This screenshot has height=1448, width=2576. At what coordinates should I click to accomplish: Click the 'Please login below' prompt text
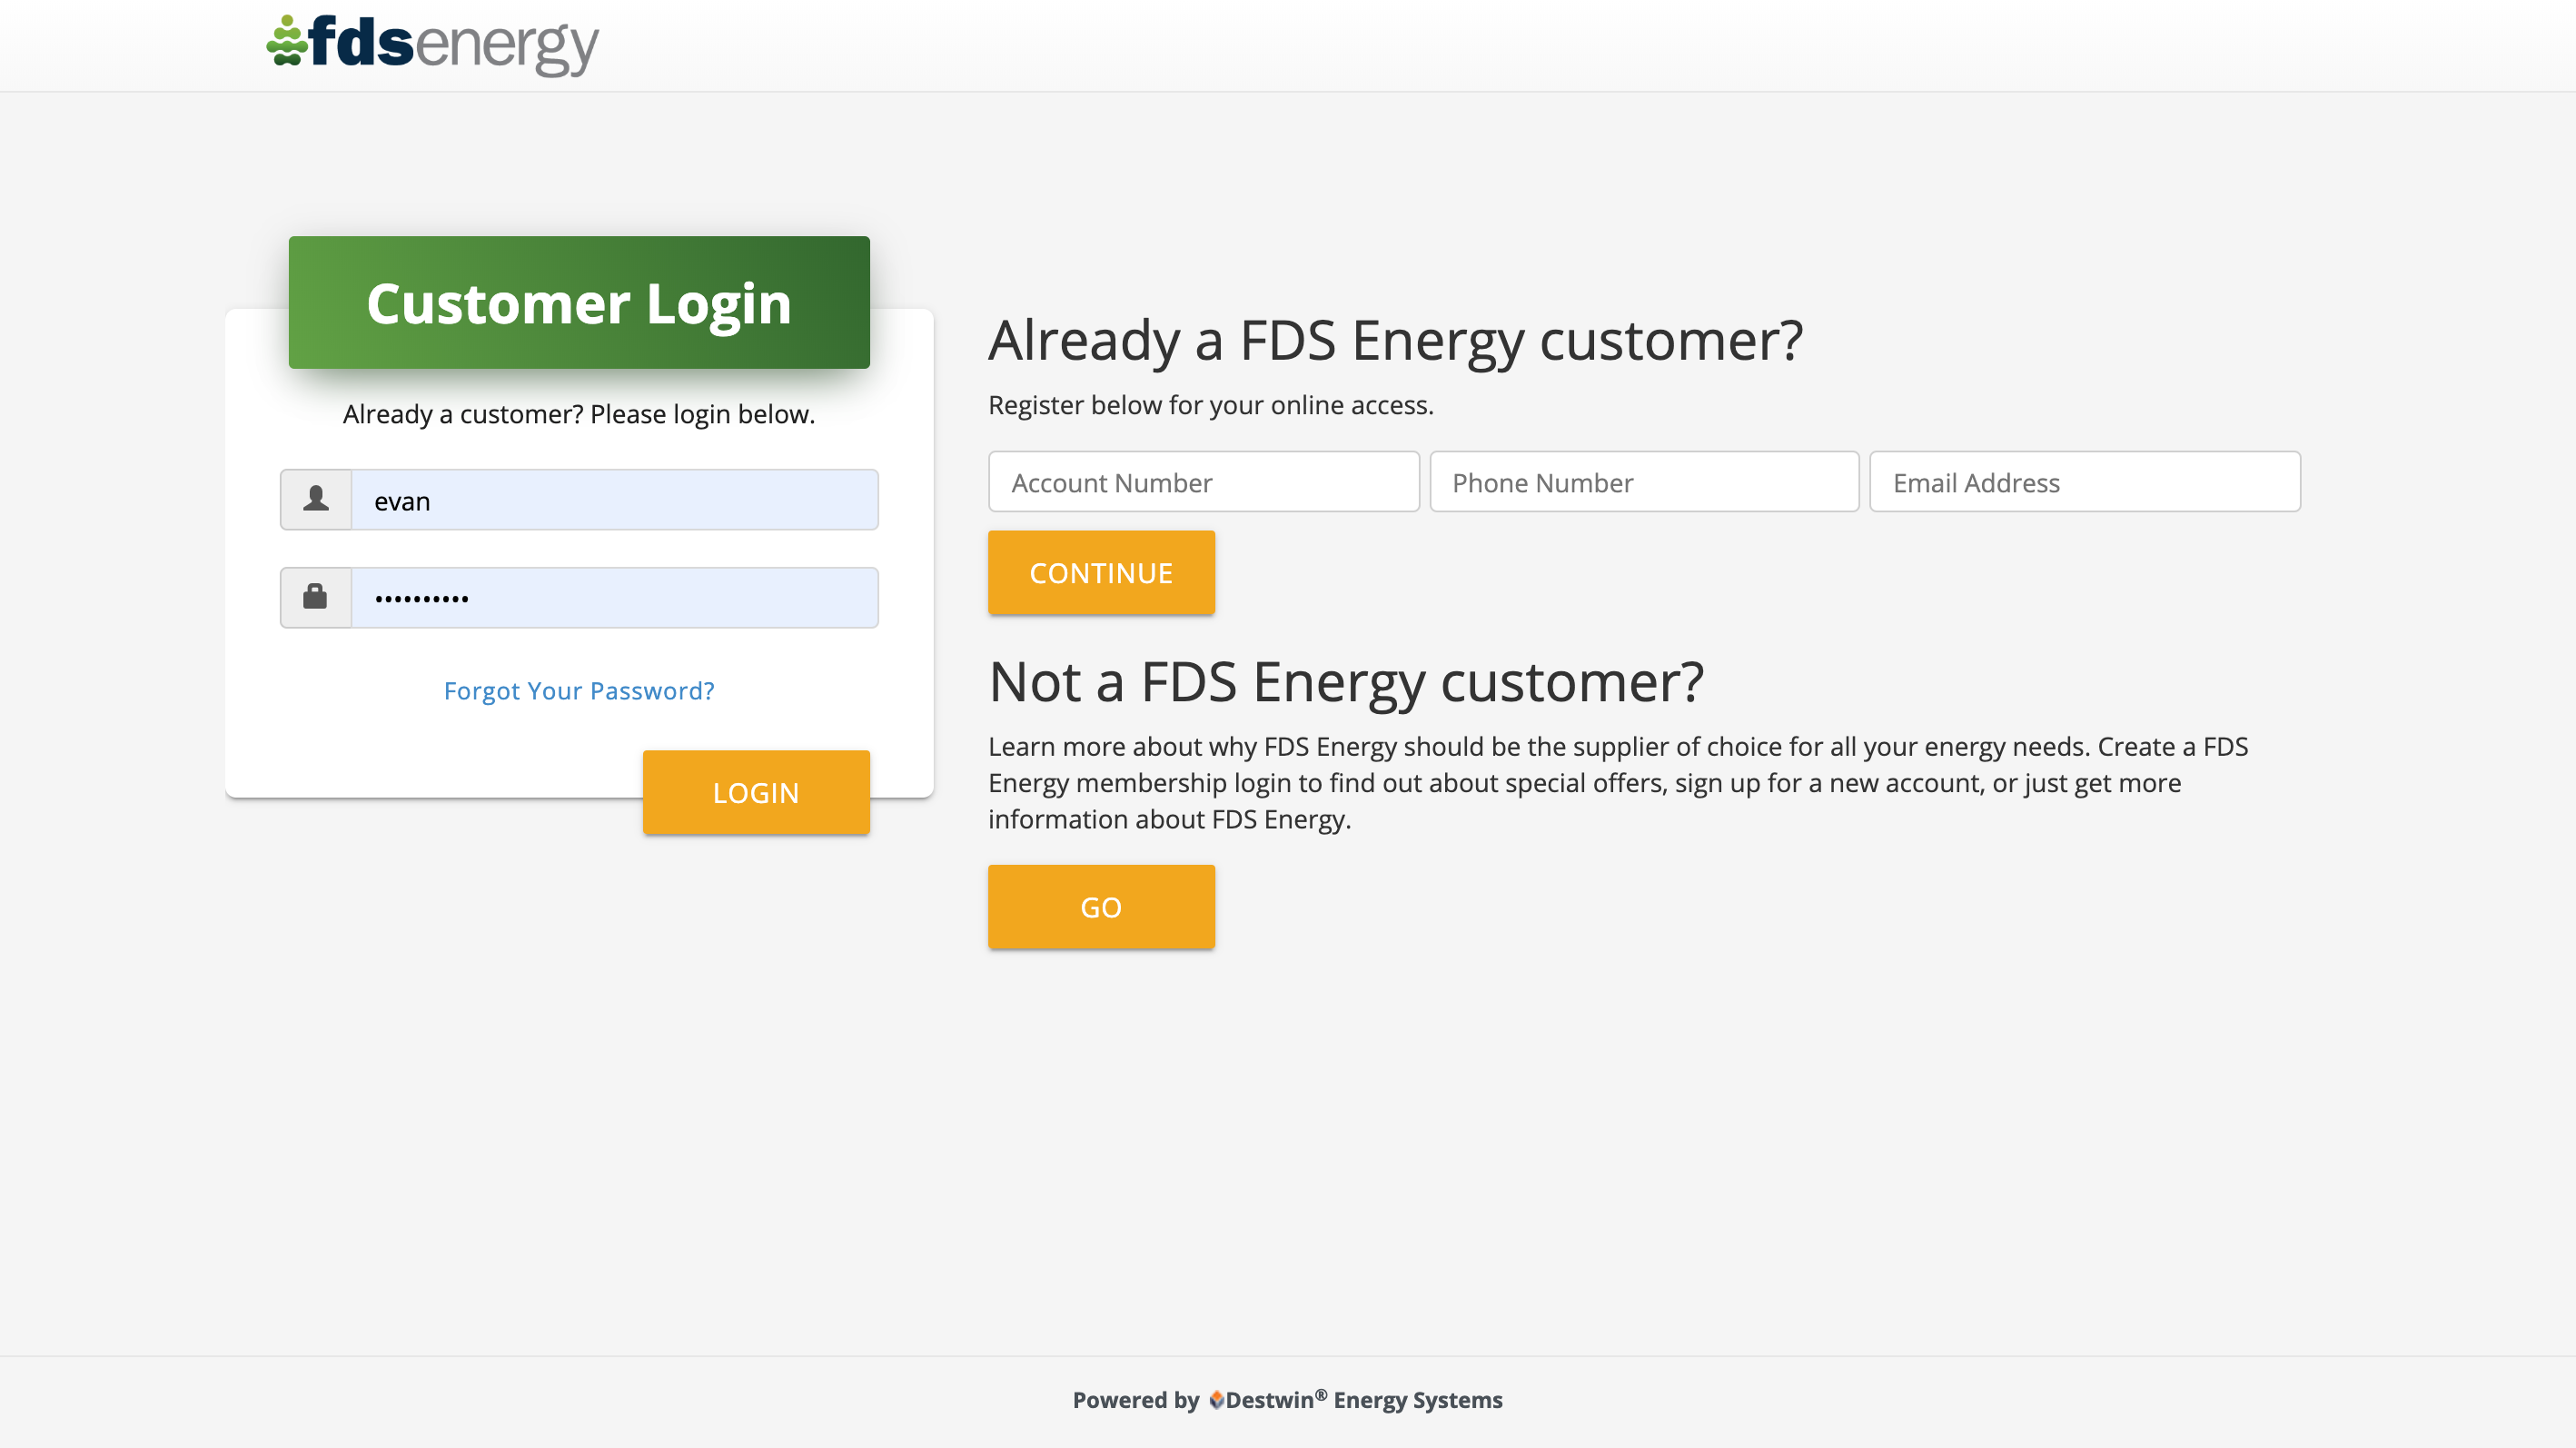coord(579,414)
